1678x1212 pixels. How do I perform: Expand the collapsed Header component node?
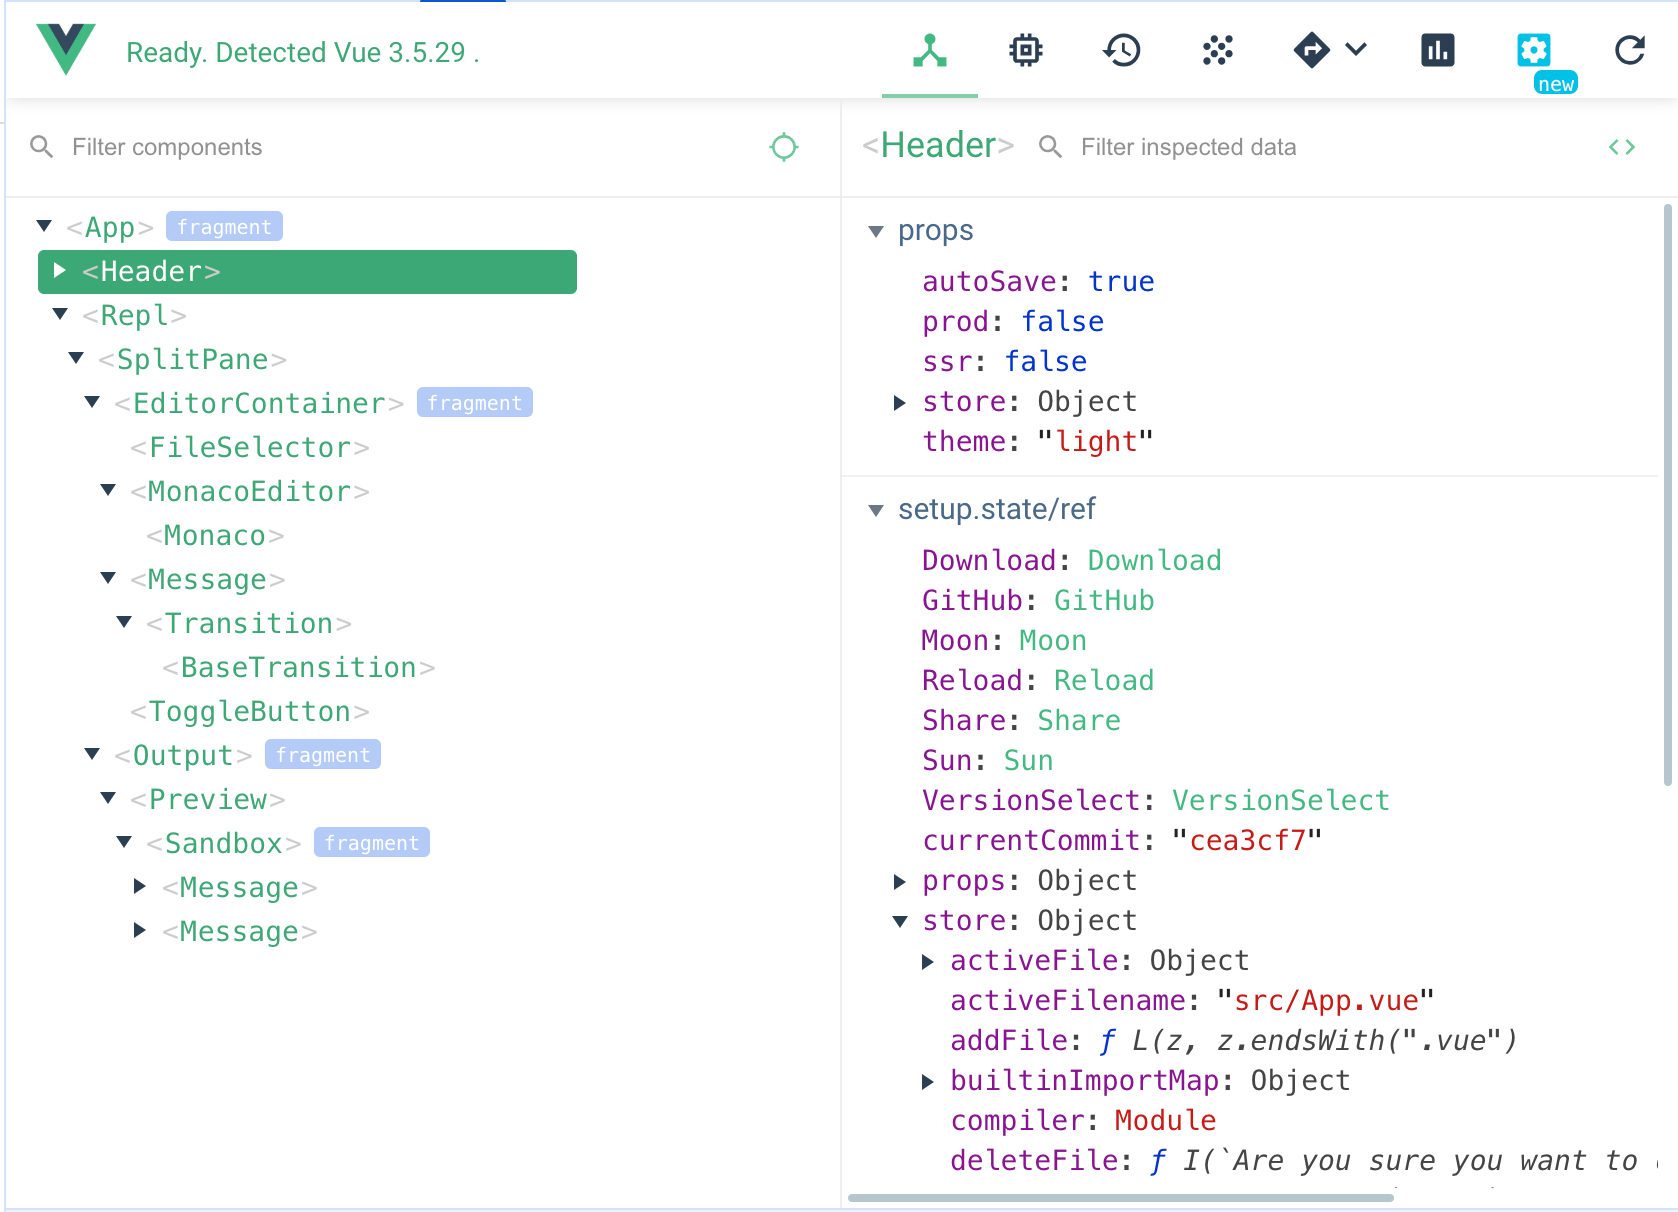tap(60, 270)
